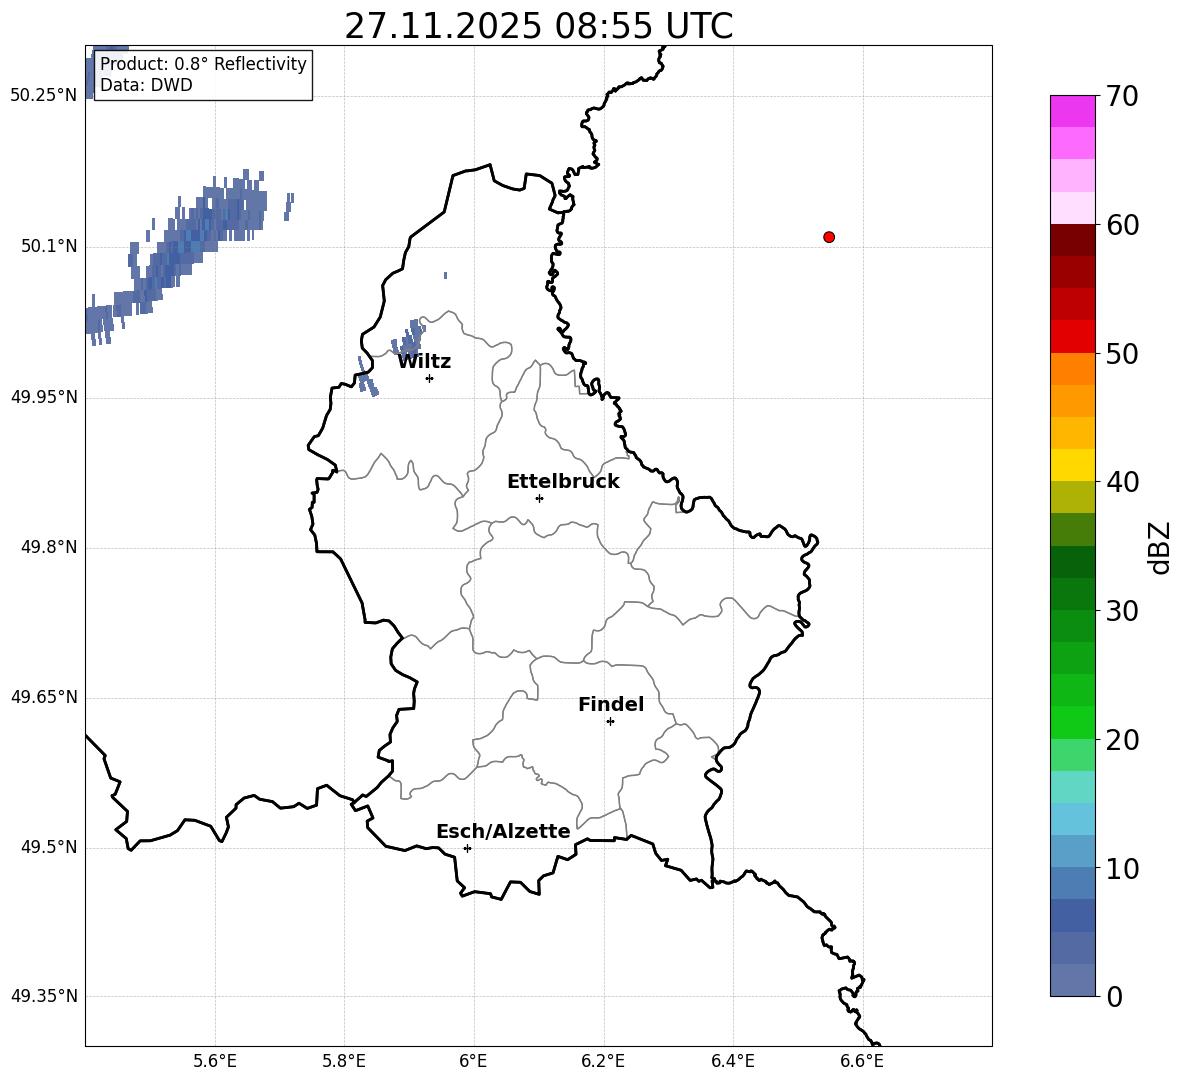The height and width of the screenshot is (1081, 1184).
Task: Click the 'Product: 0.8° Reflectivity' text
Action: (203, 63)
